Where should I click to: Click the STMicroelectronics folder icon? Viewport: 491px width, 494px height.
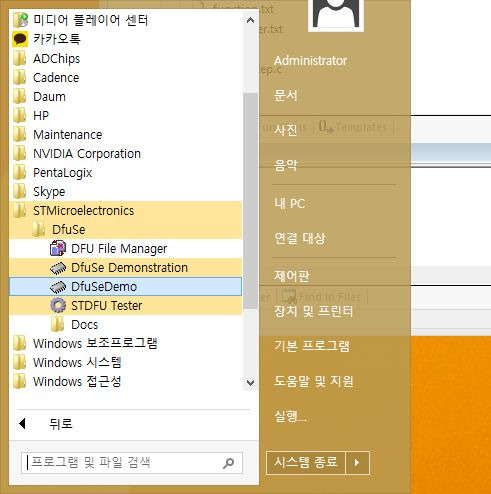tap(20, 210)
